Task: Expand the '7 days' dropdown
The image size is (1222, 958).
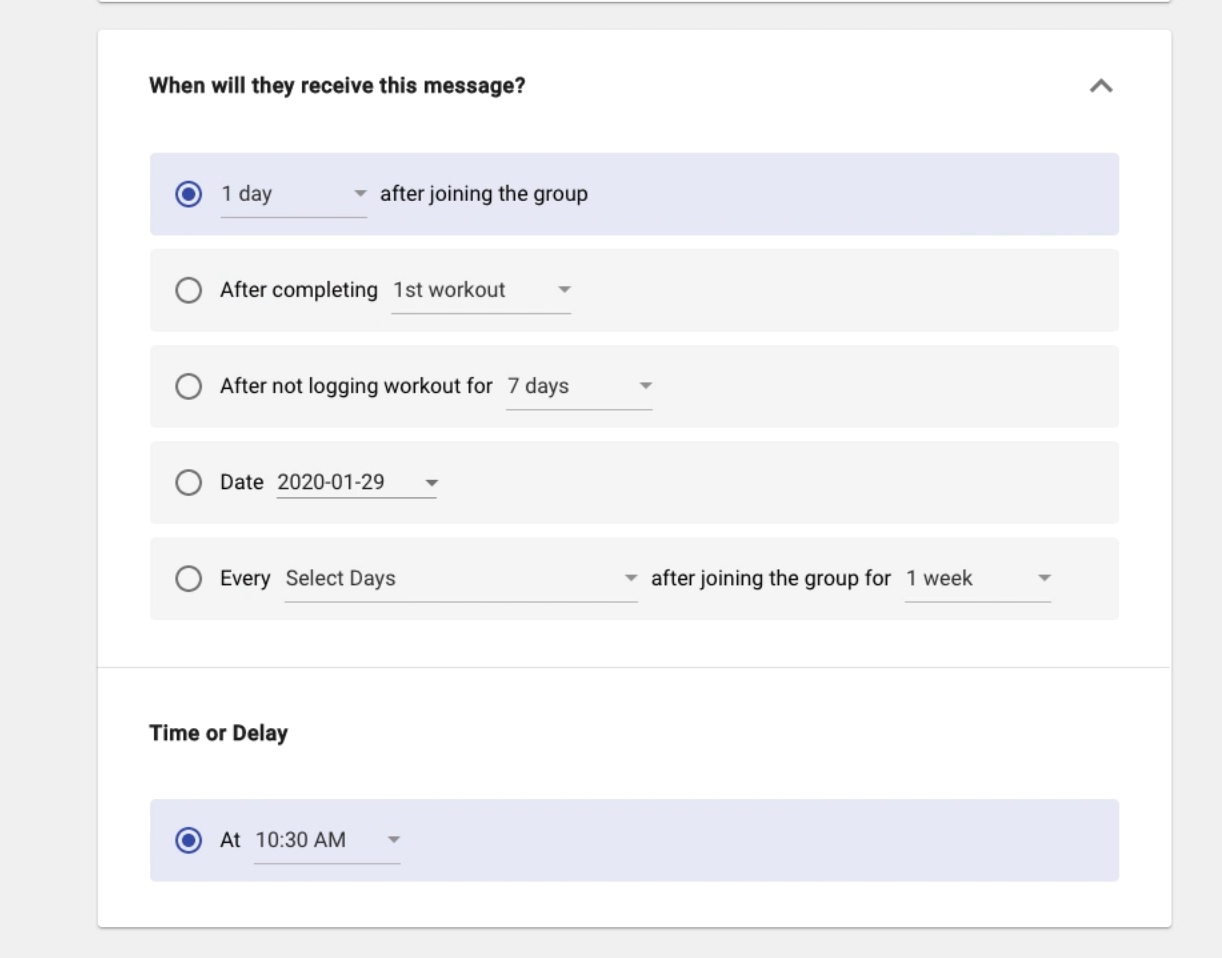Action: coord(578,387)
